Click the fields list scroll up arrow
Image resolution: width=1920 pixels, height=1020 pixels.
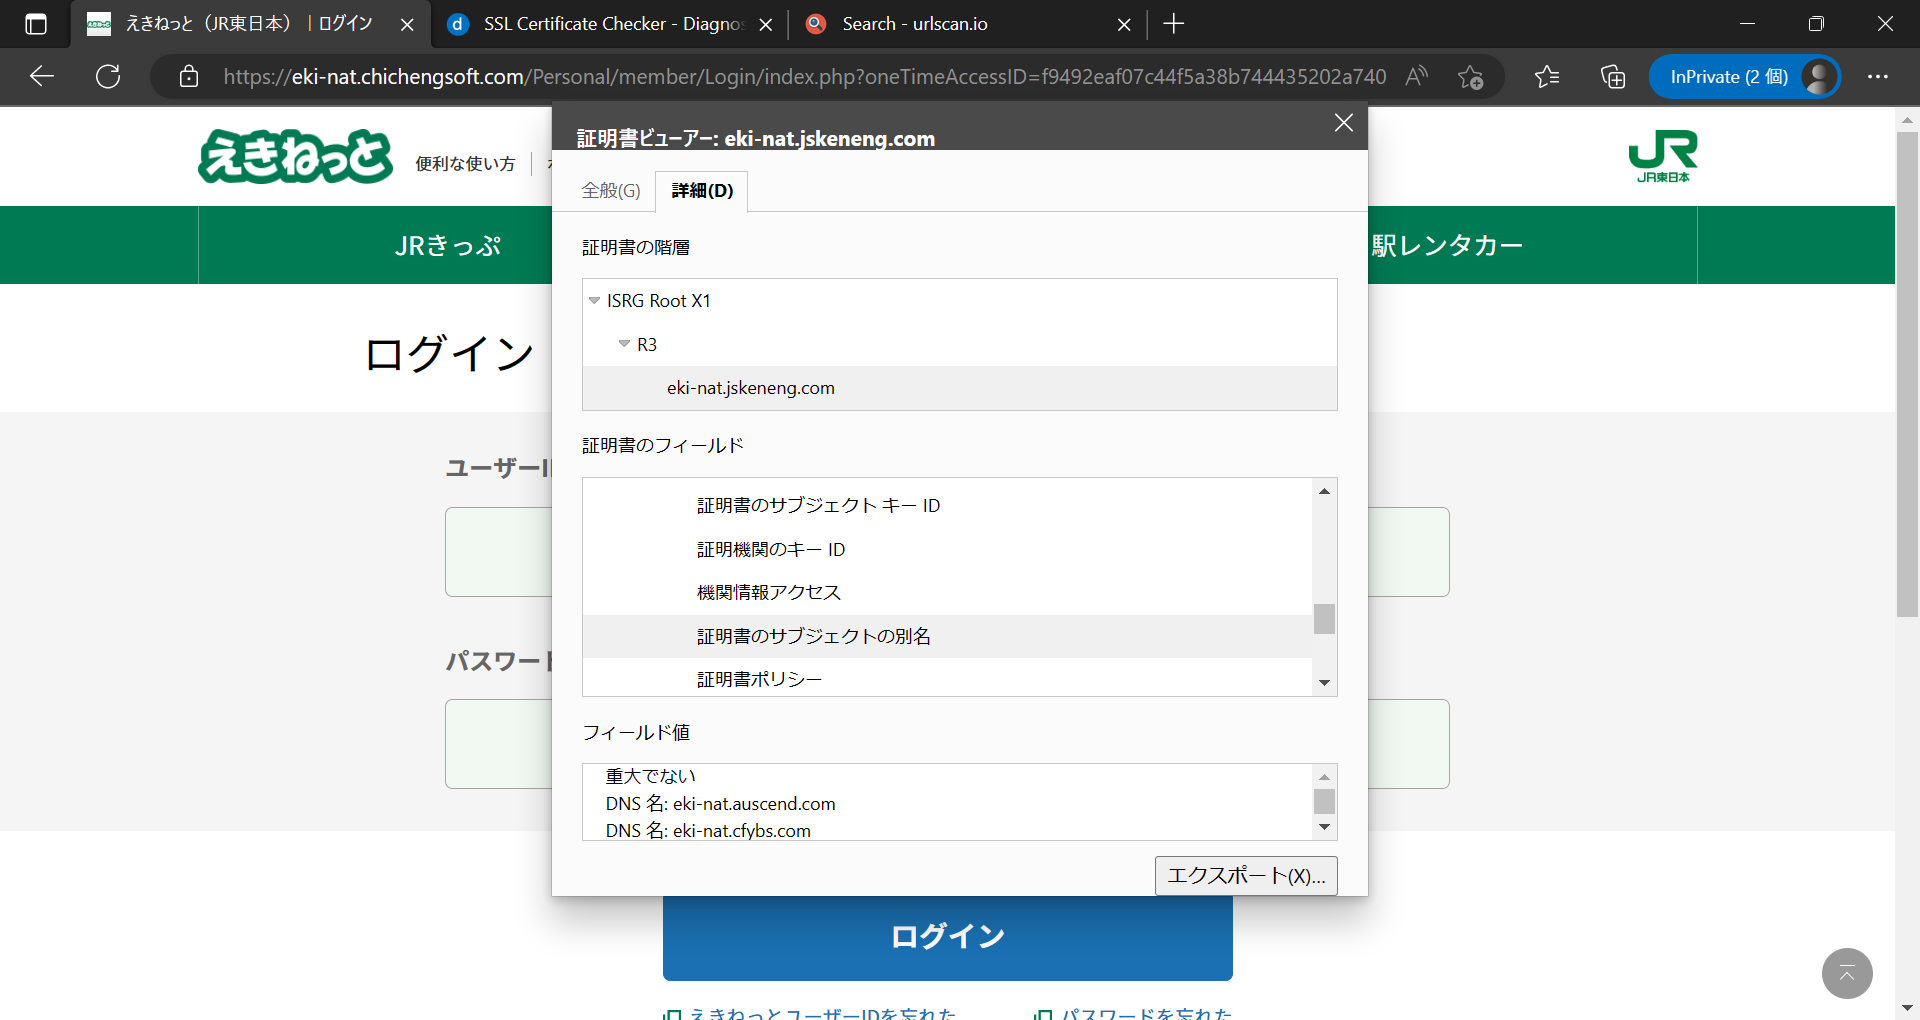[1324, 491]
